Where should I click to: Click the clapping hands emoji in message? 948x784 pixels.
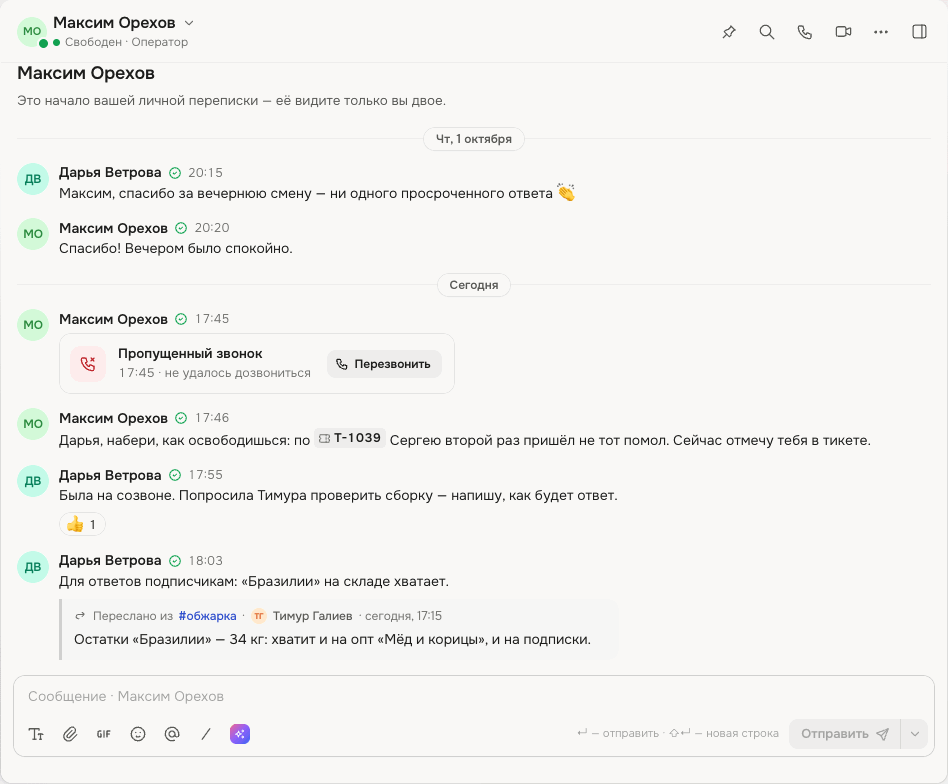coord(566,192)
